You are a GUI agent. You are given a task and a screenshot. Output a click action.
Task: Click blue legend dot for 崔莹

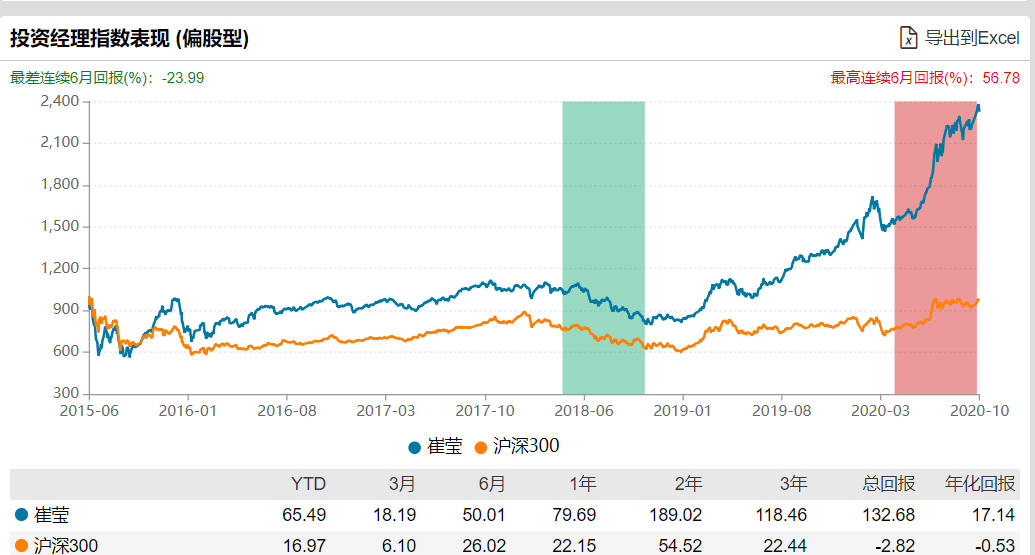pyautogui.click(x=415, y=447)
